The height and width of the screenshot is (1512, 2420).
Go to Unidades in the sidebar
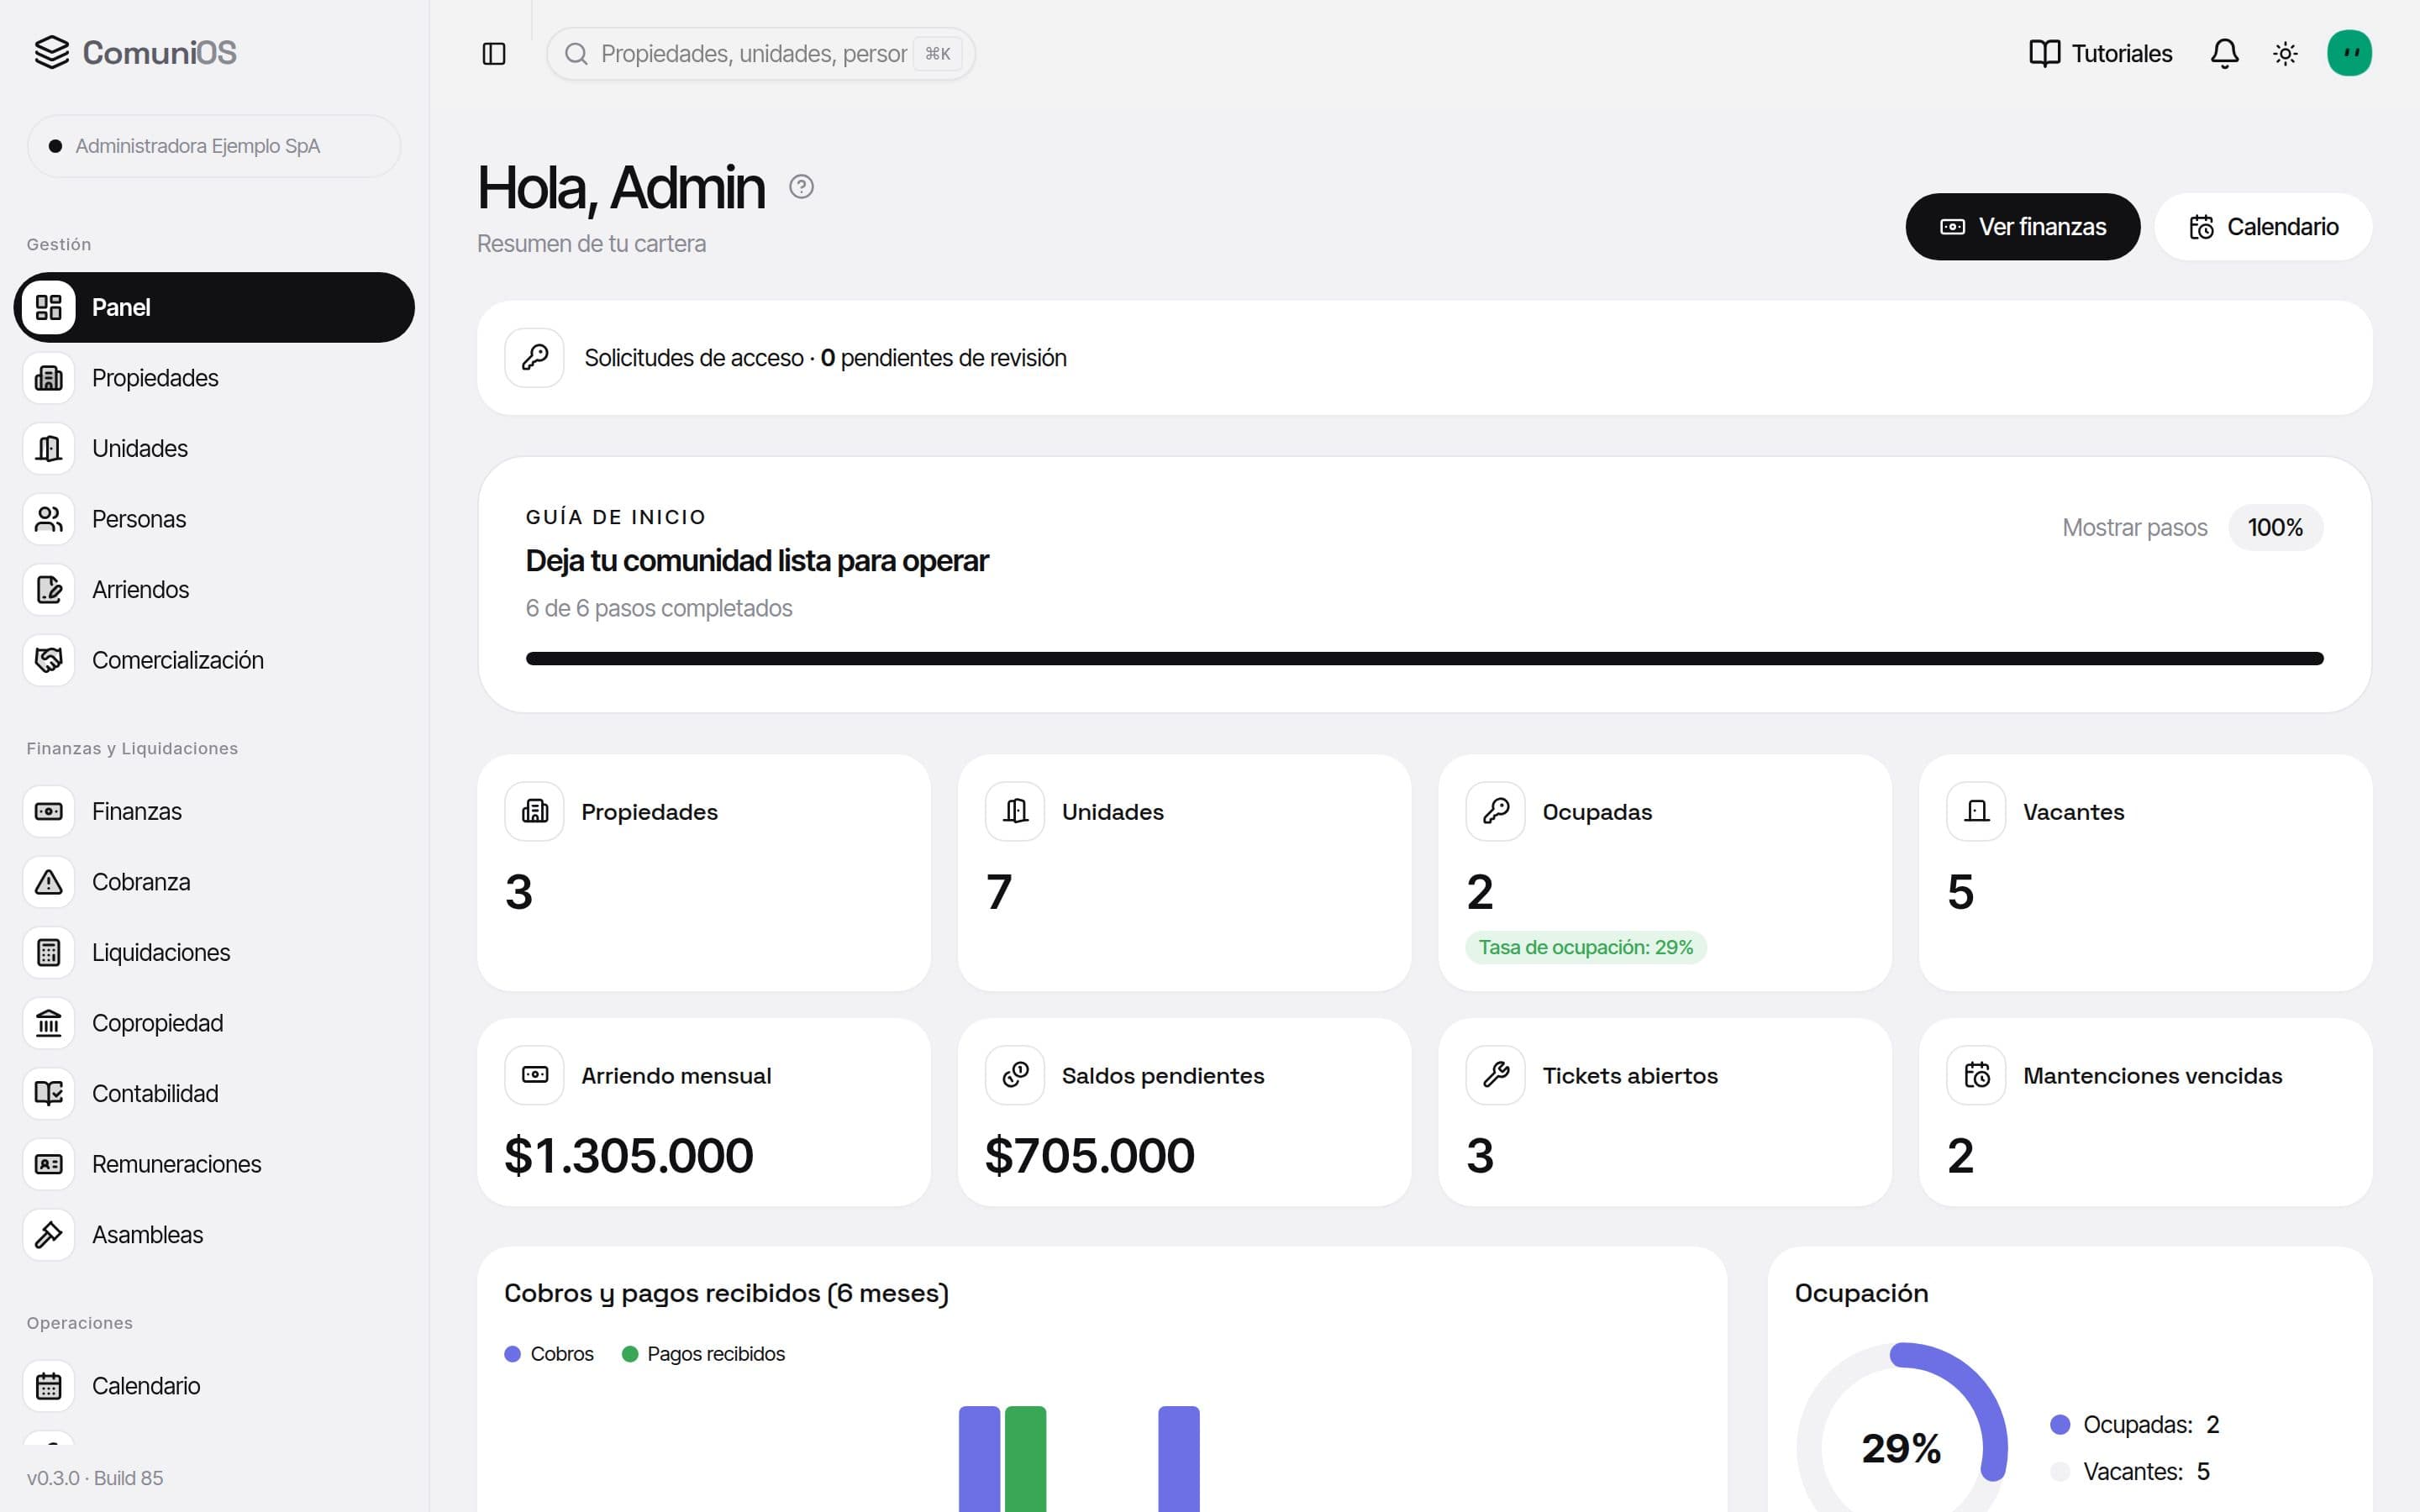click(214, 448)
